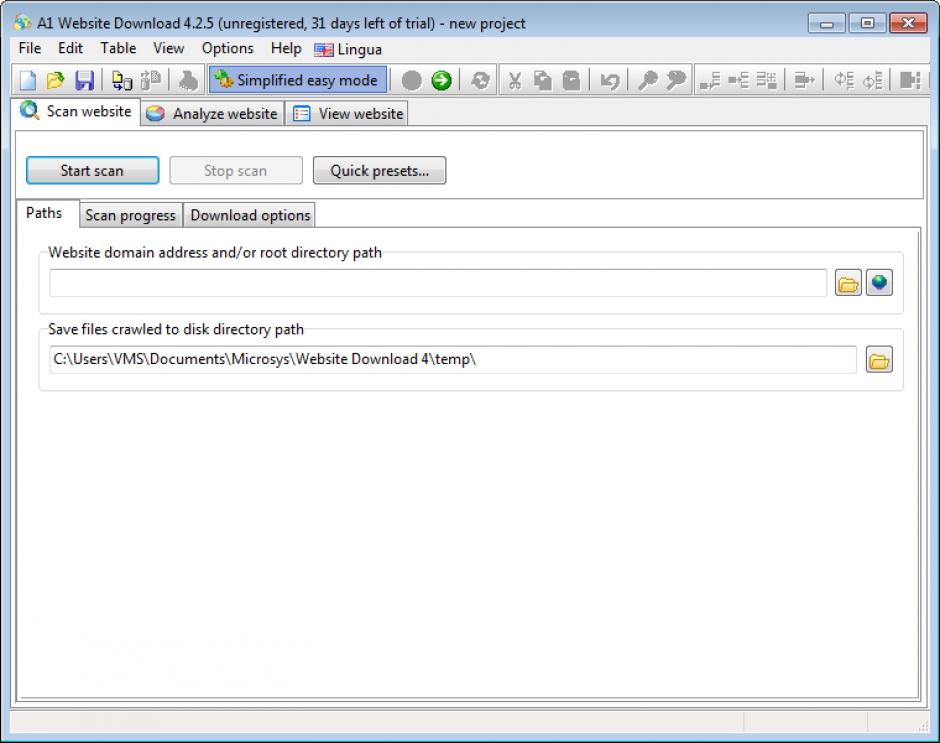Click the resize grip in the status bar corner
This screenshot has width=940, height=743.
pyautogui.click(x=923, y=725)
